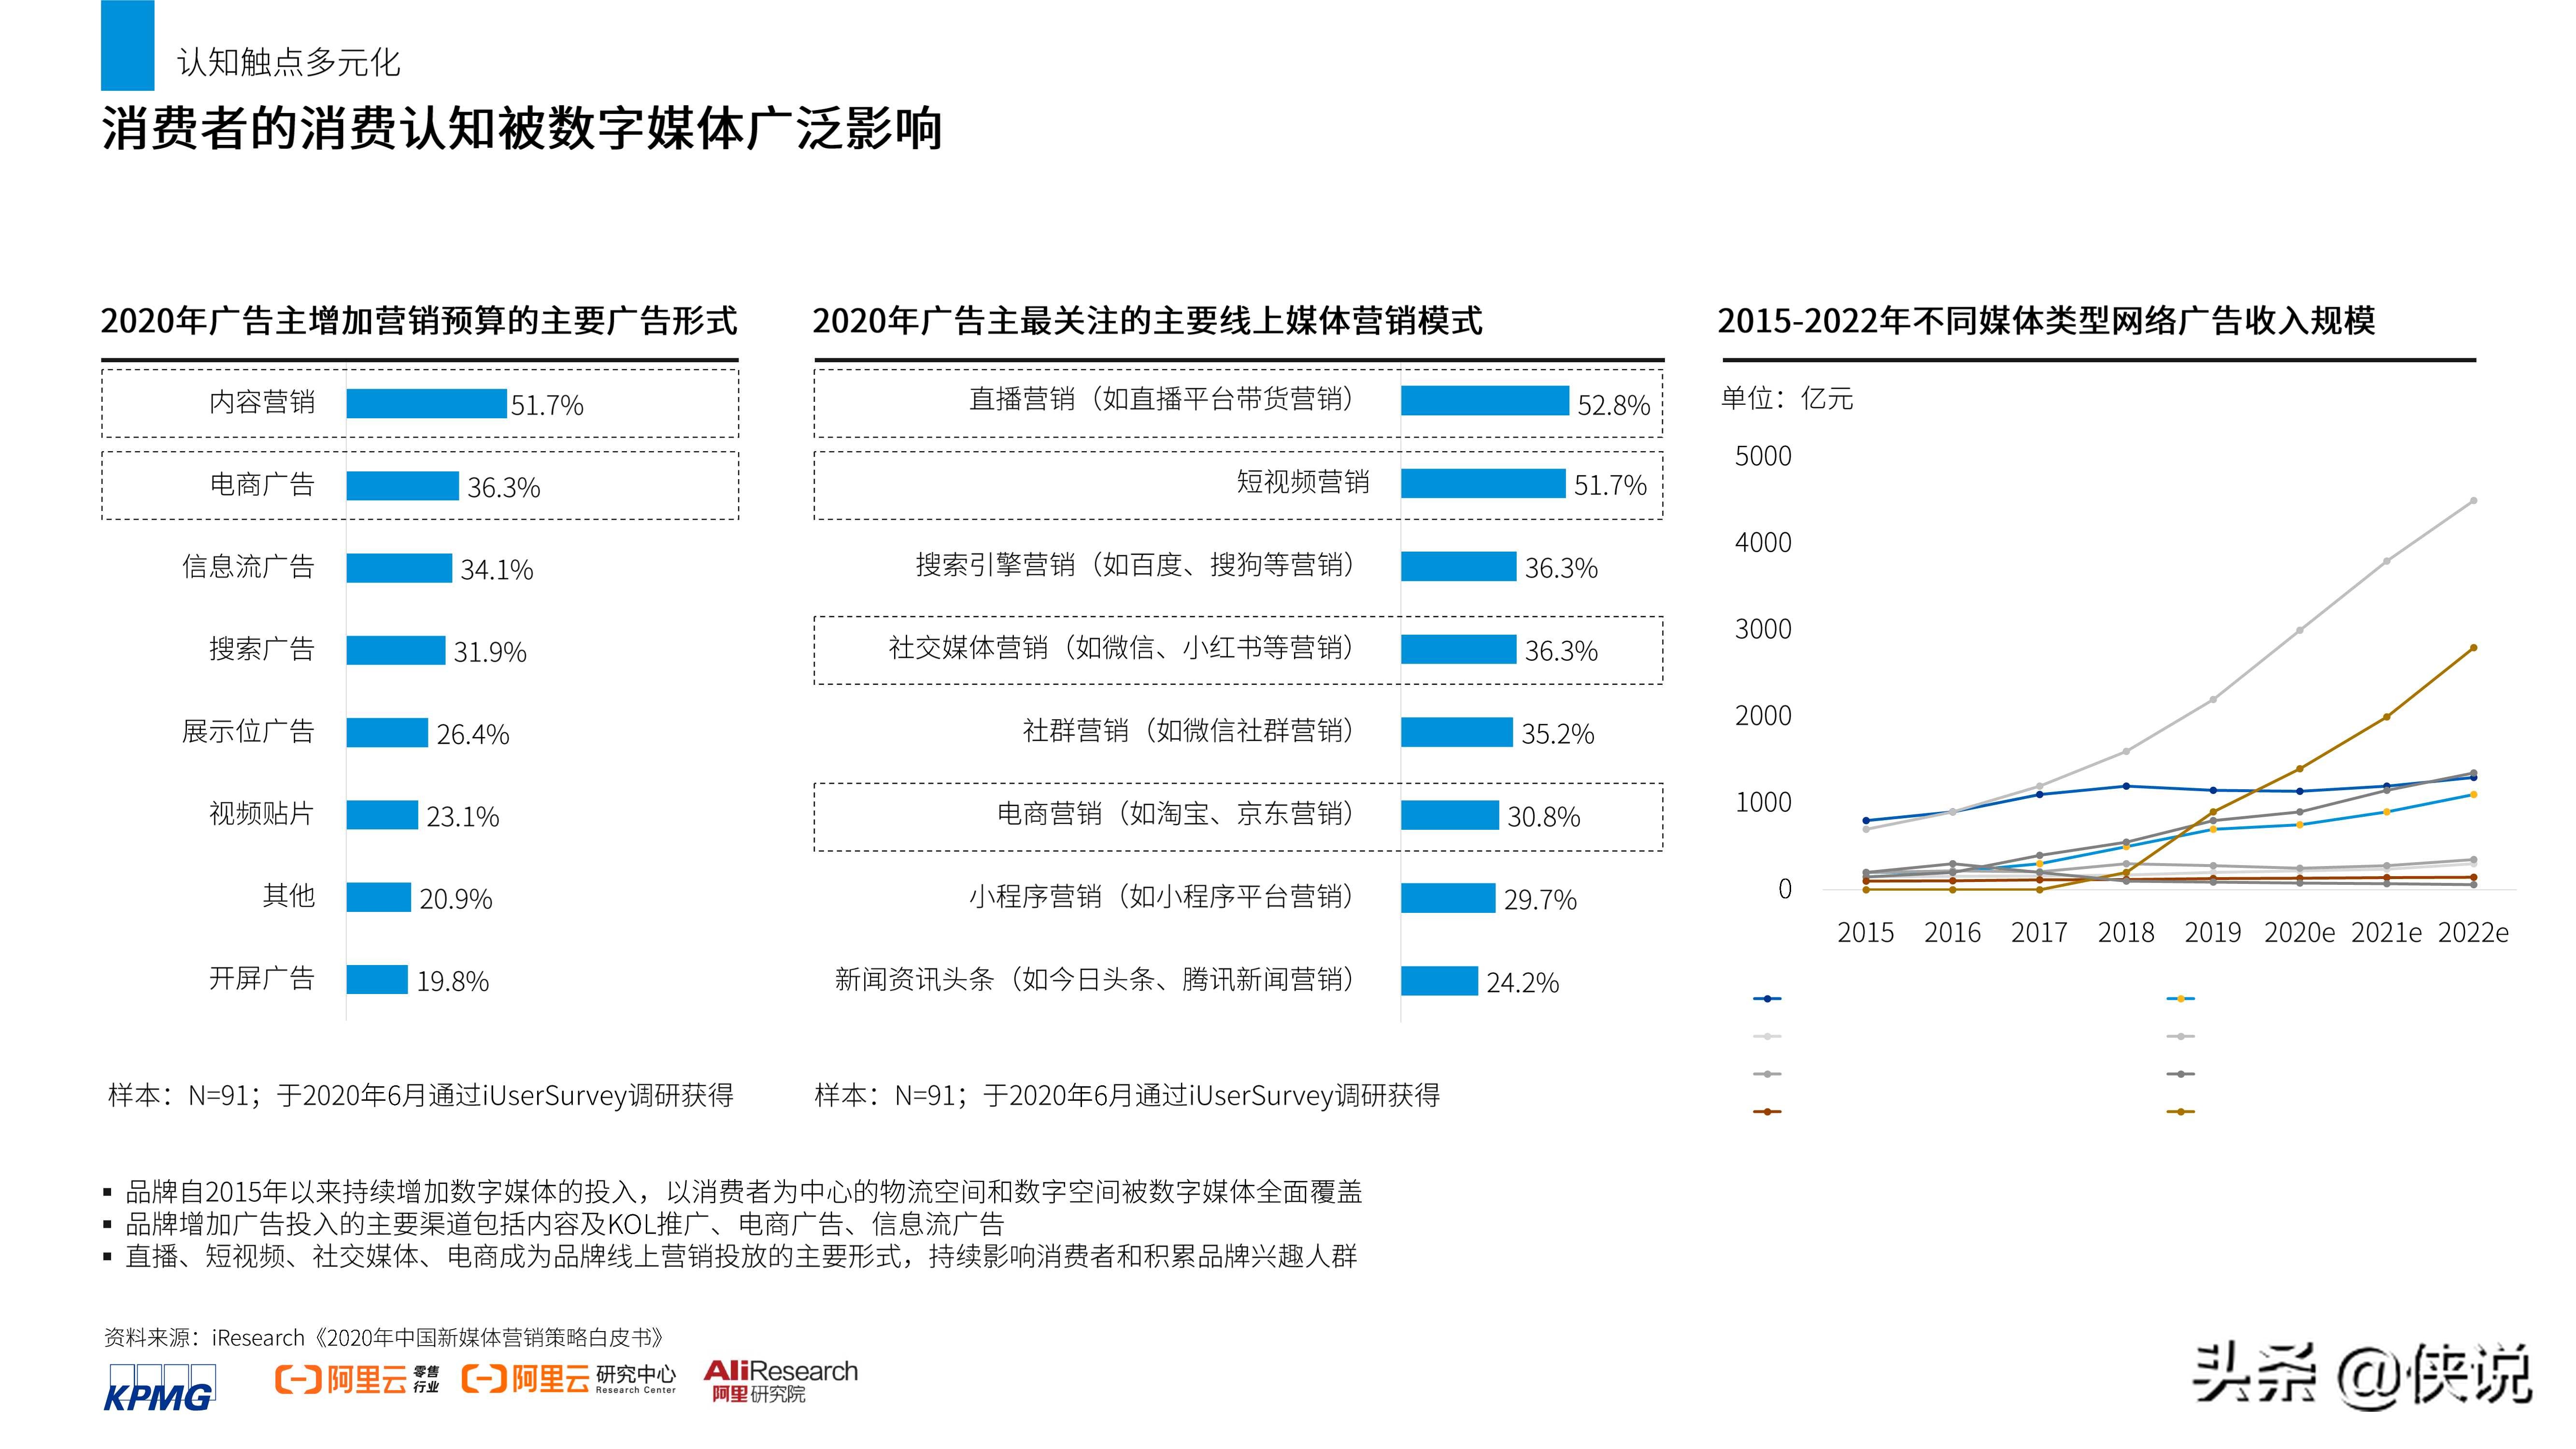
Task: Click heading 2015-2022年不同媒体类型网络广告收入规模
Action: click(x=2046, y=321)
